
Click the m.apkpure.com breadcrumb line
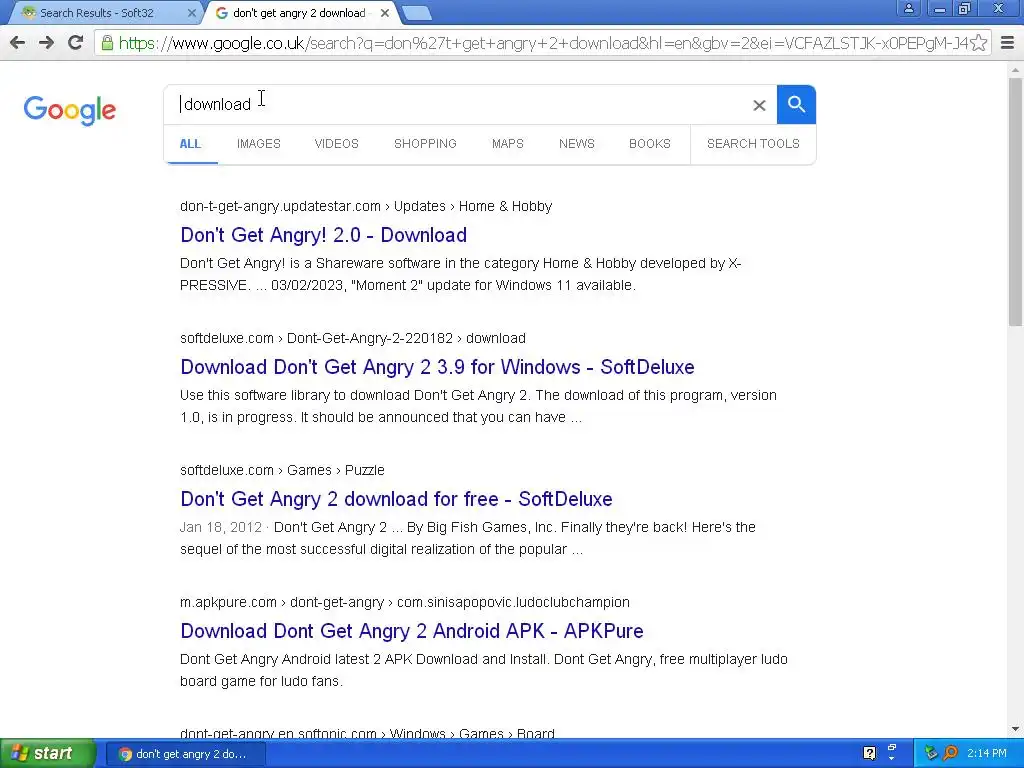coord(405,602)
